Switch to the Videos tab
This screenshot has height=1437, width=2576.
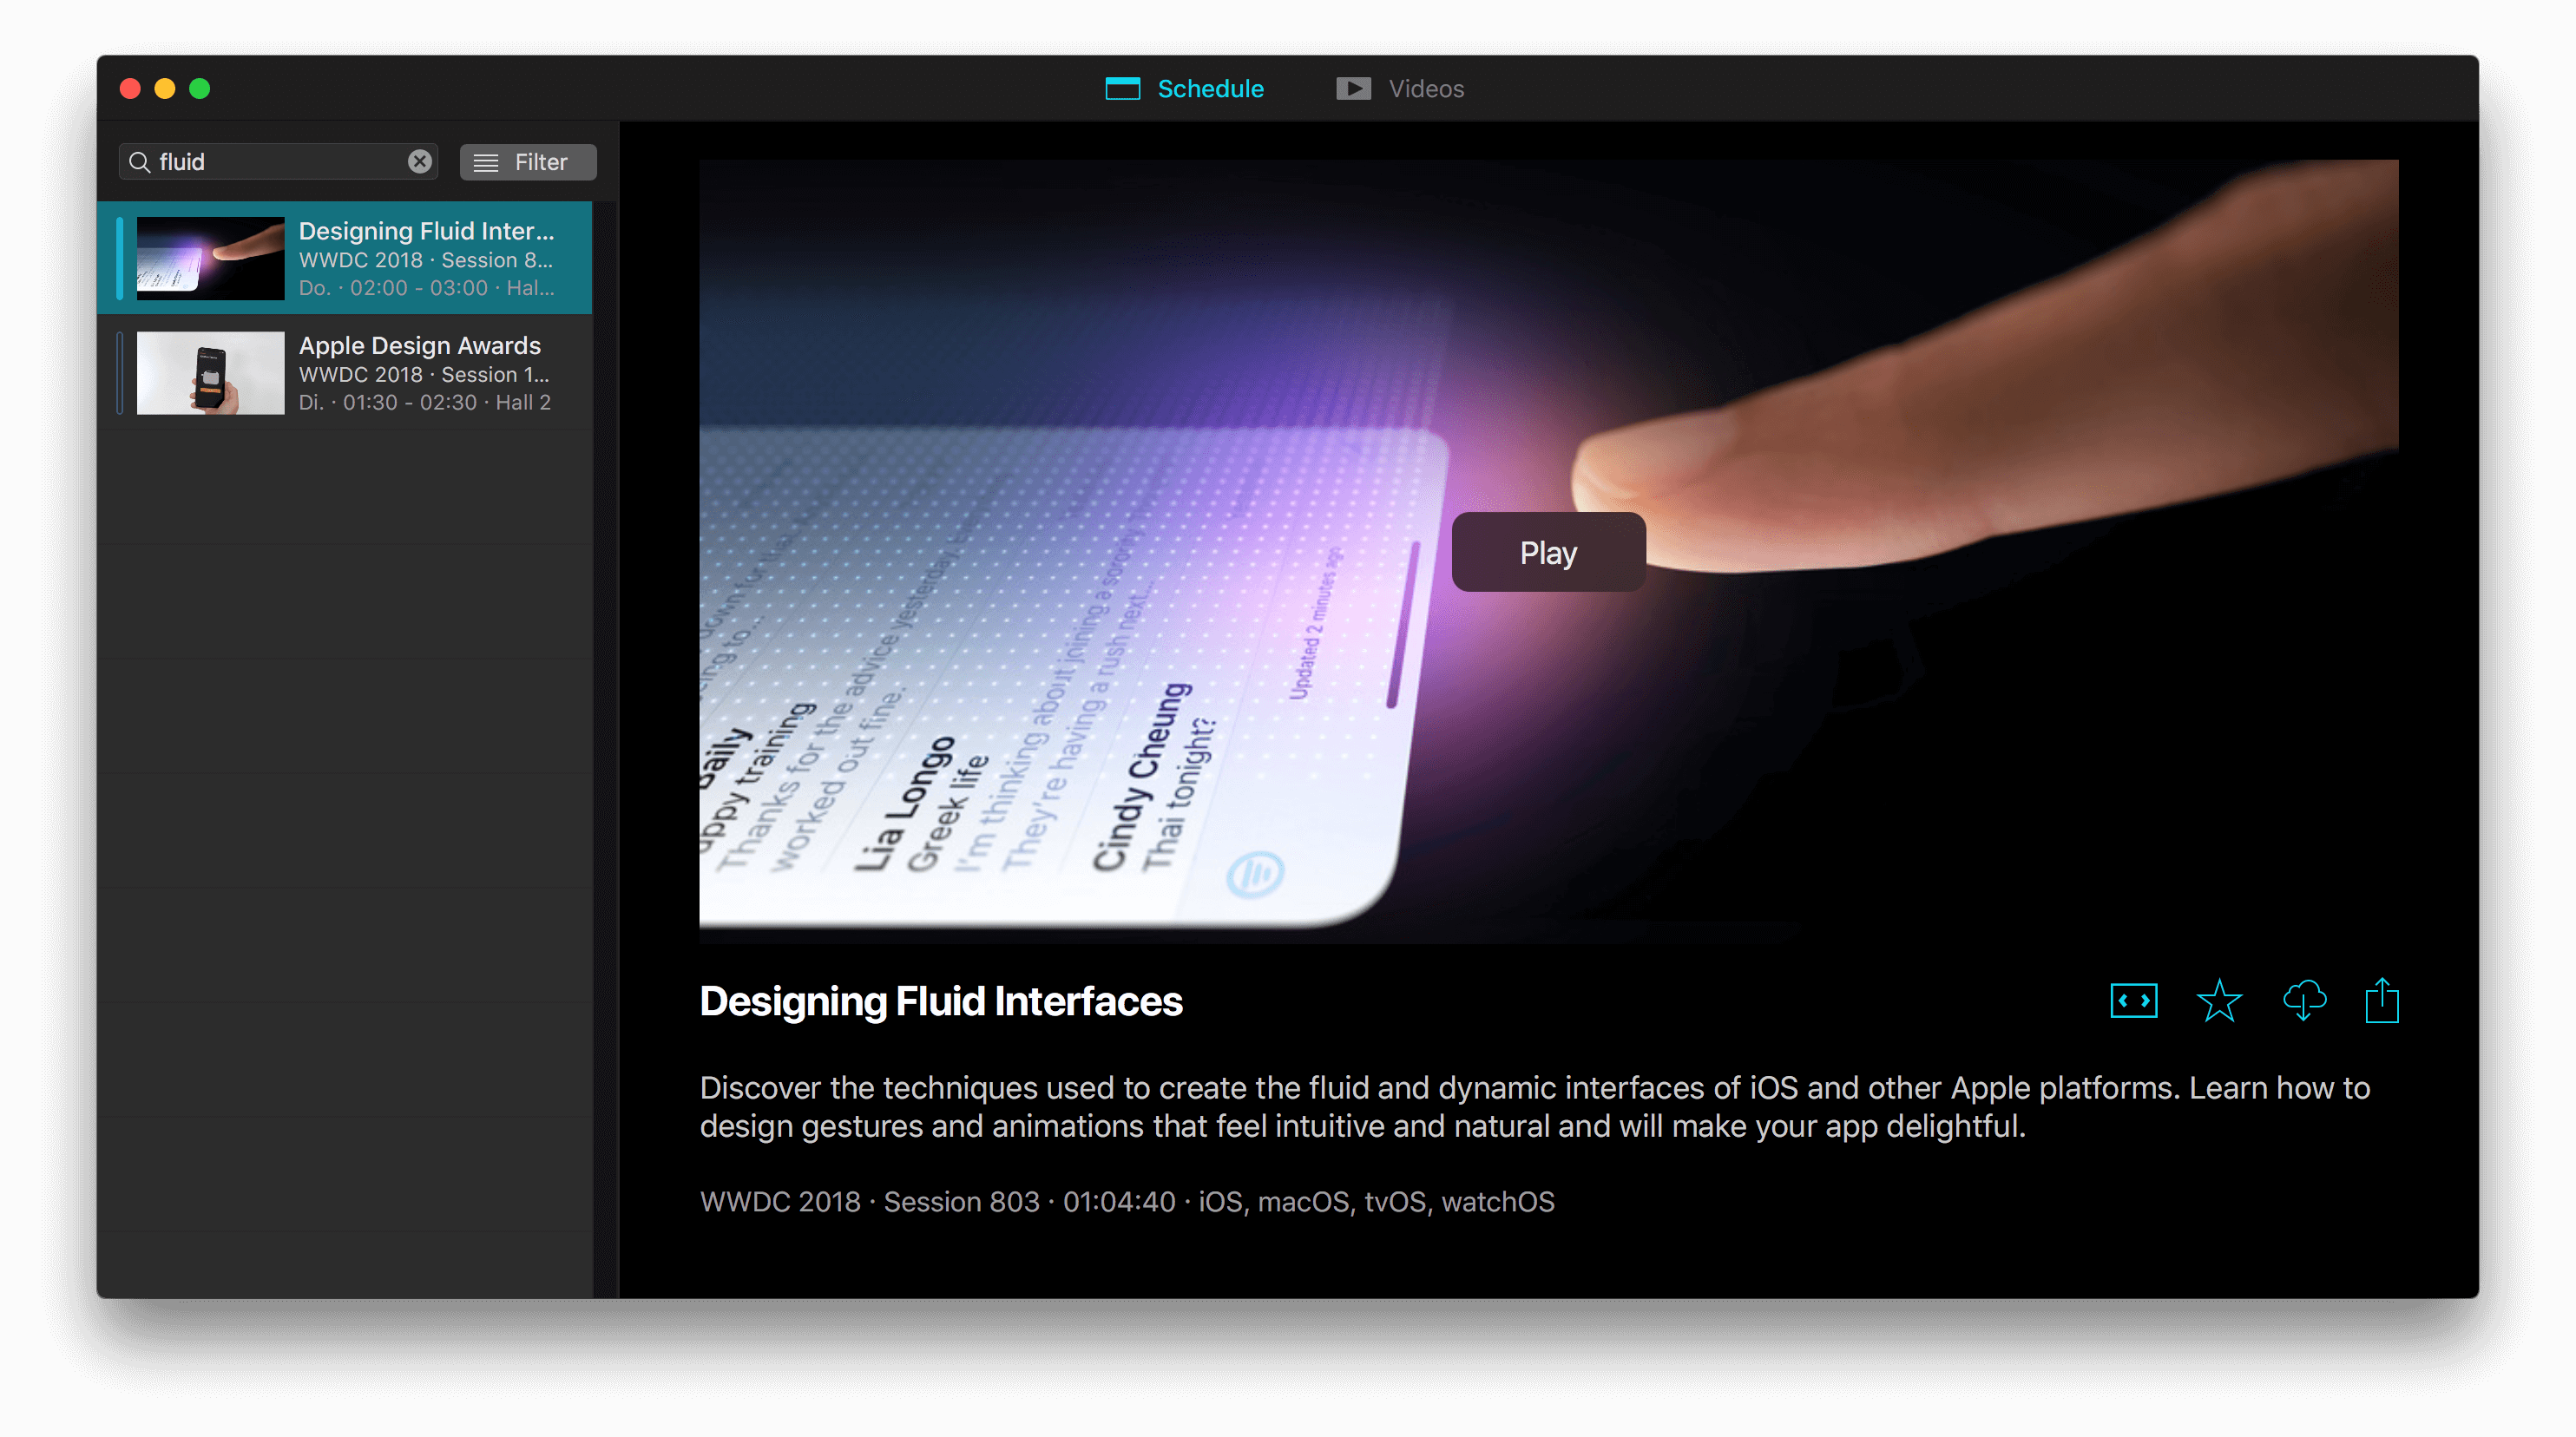(1425, 88)
